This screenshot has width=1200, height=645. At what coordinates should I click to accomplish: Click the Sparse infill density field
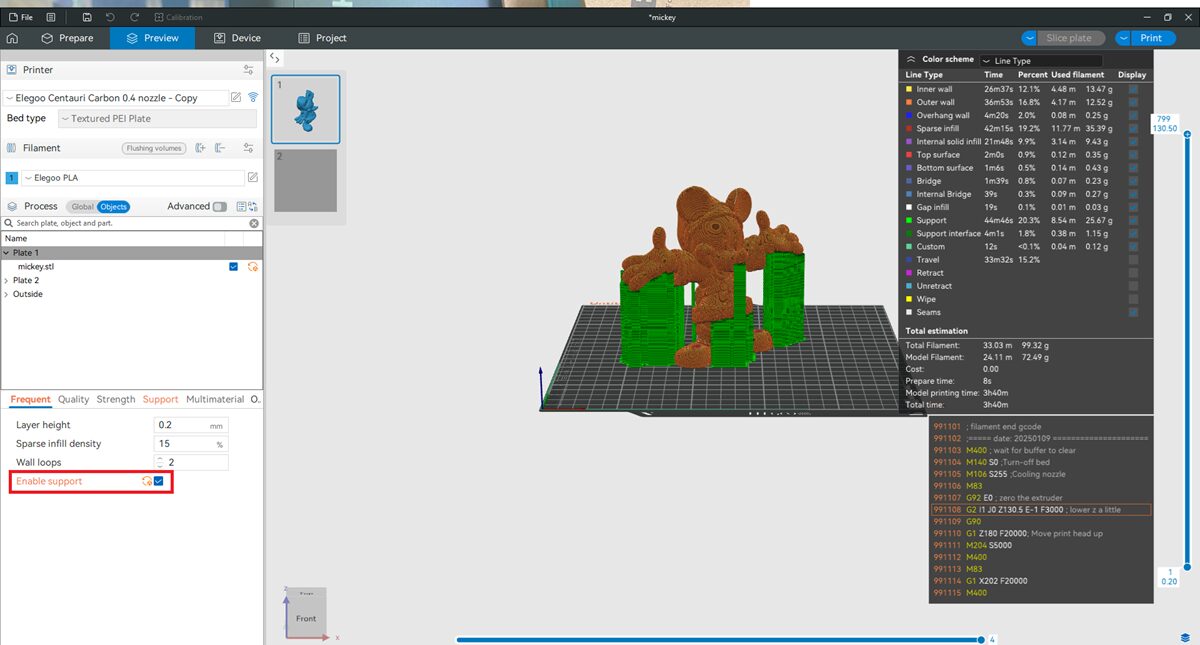tap(191, 444)
